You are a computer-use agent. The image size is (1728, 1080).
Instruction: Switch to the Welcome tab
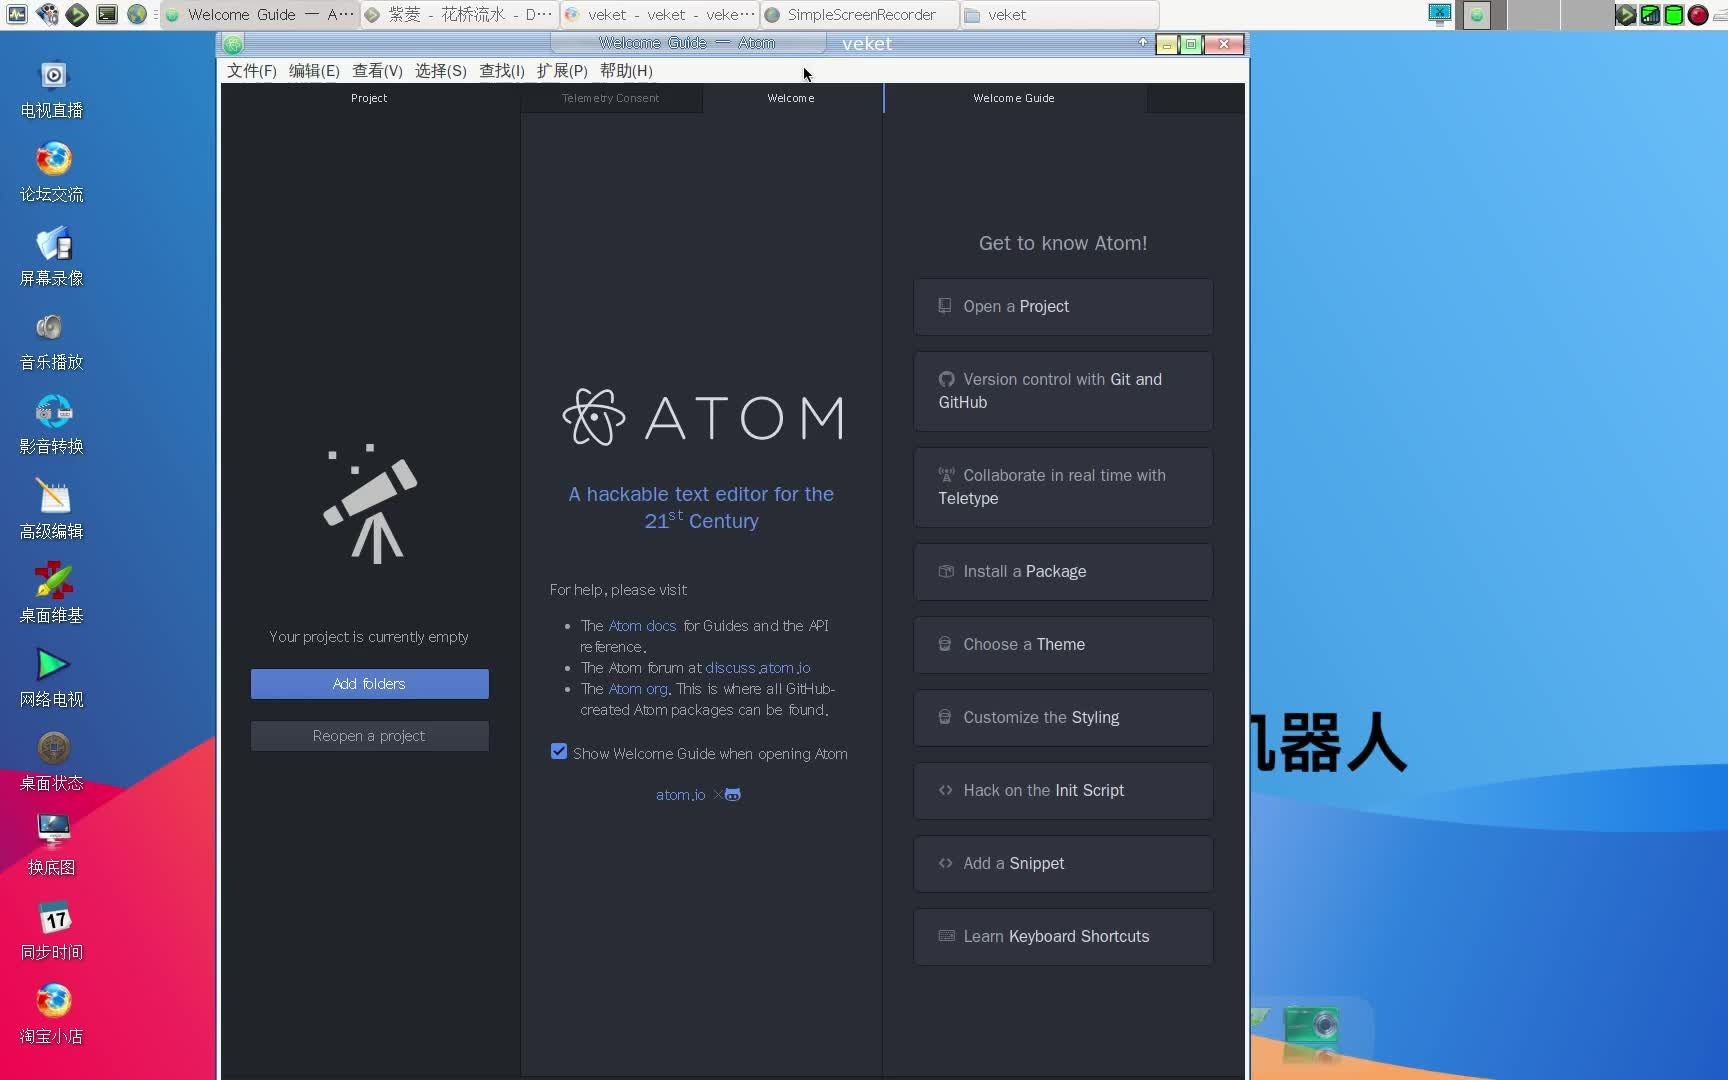click(791, 98)
